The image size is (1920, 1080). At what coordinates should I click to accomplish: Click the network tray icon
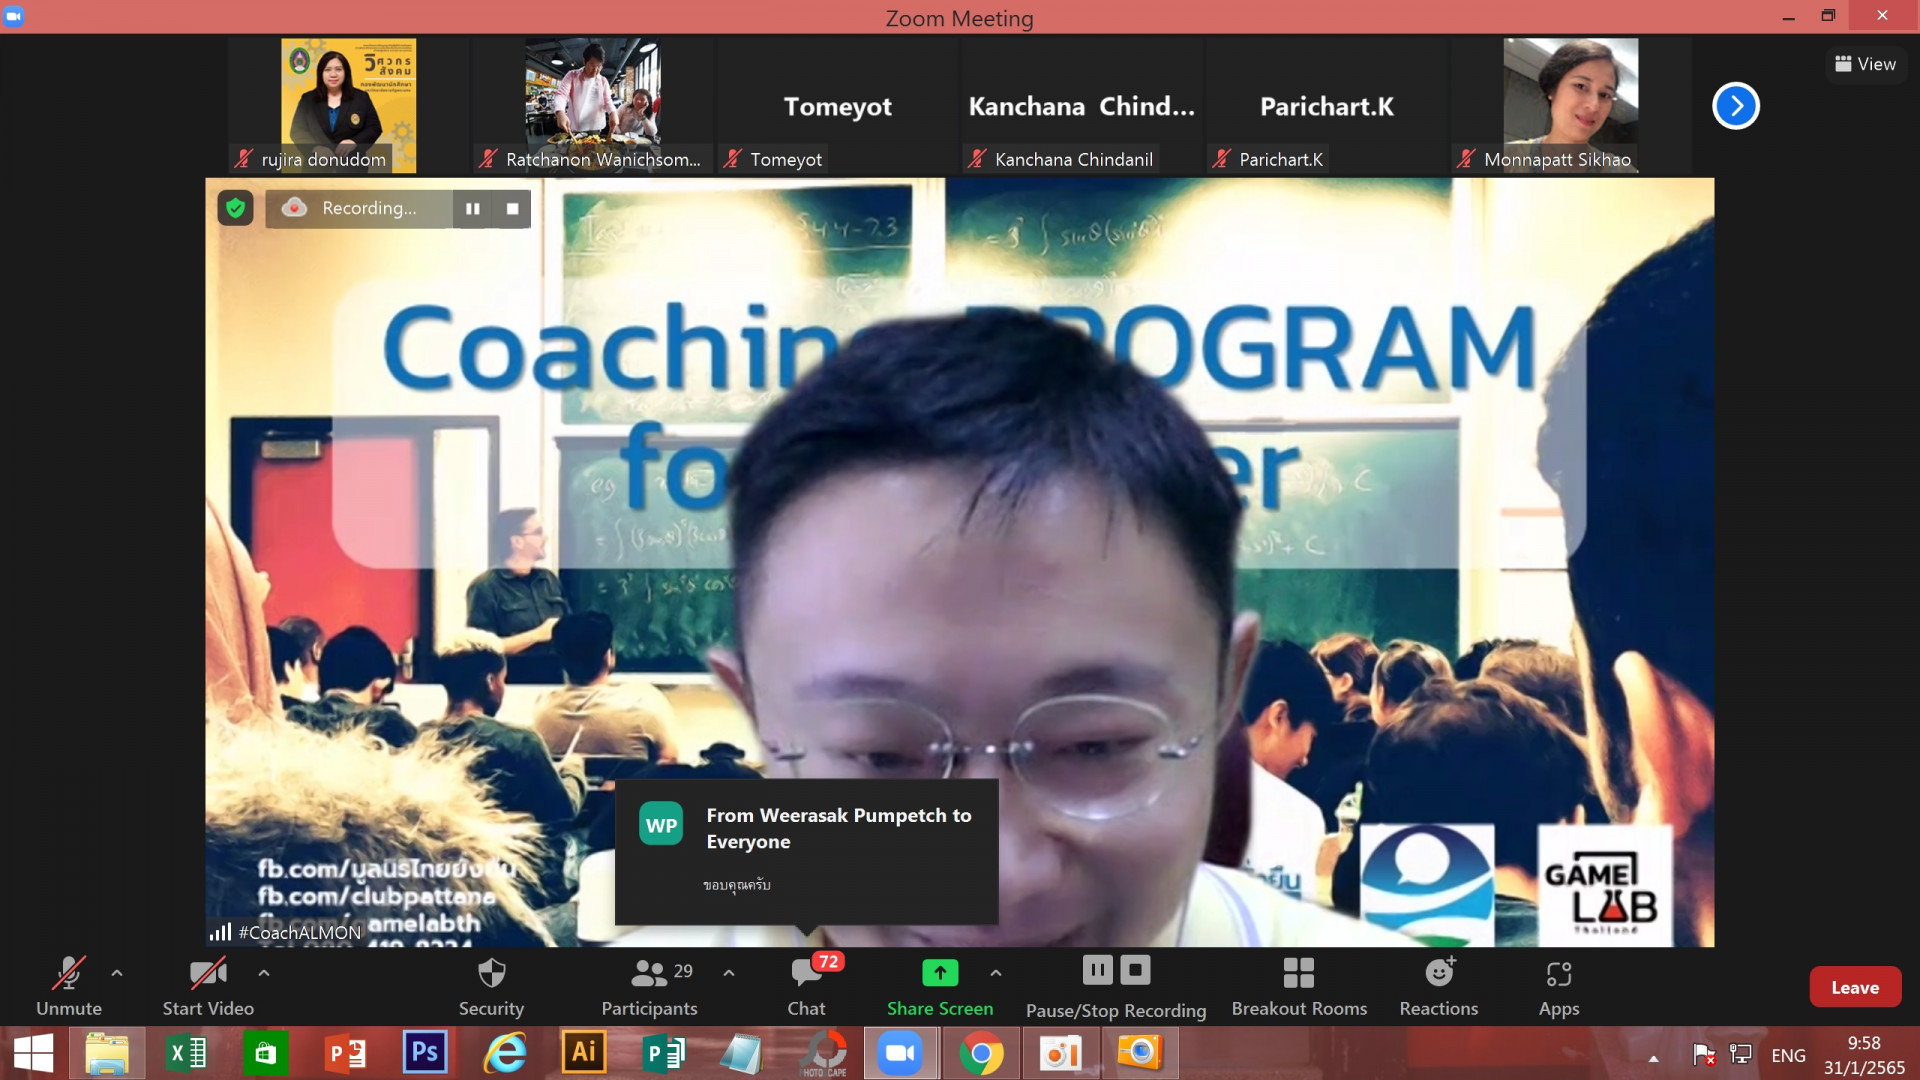point(1741,1054)
